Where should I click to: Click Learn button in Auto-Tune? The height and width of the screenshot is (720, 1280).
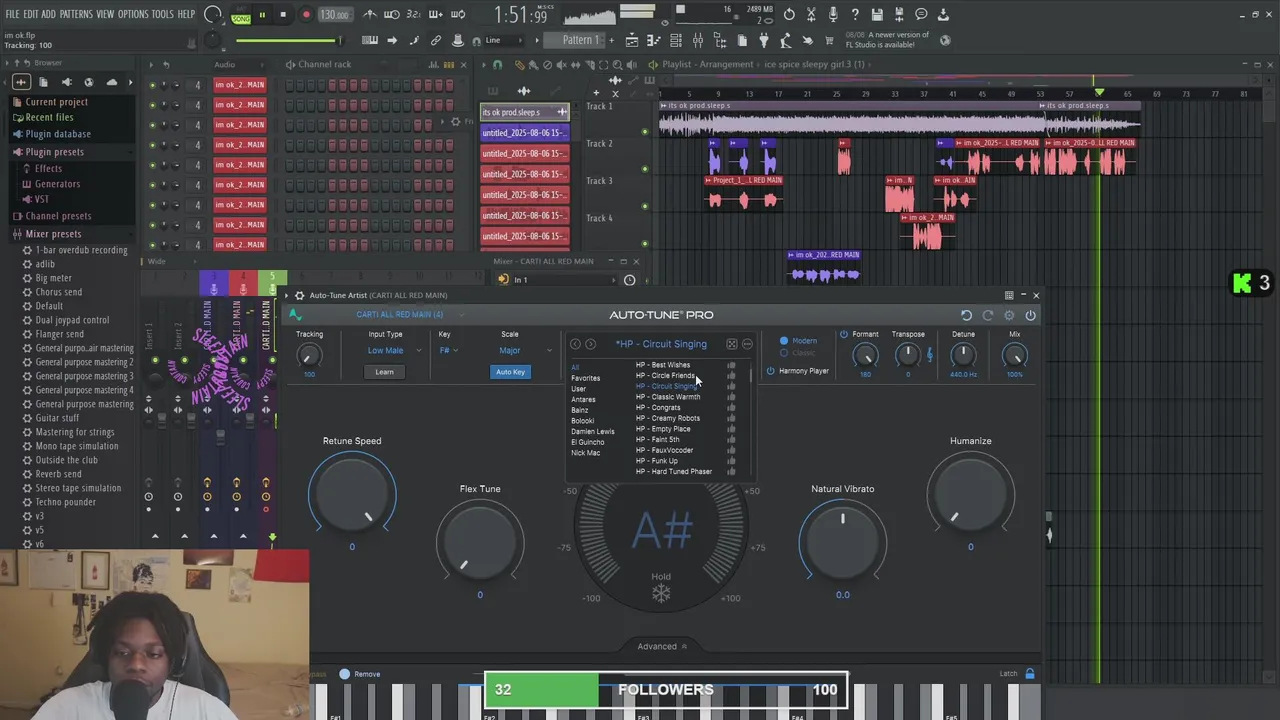[x=384, y=372]
